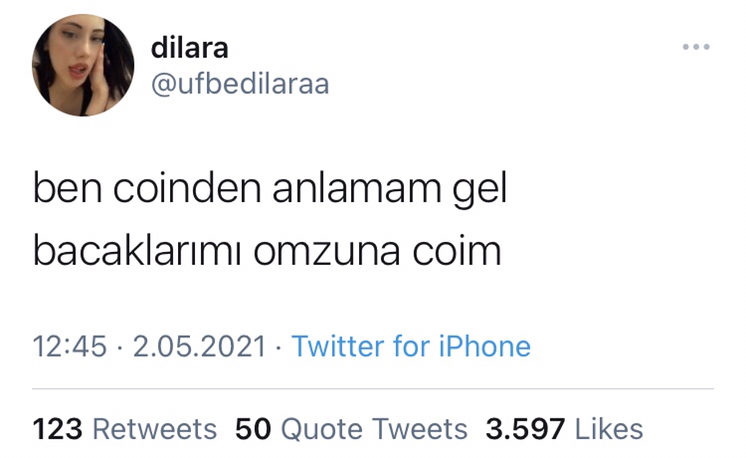
Task: Click the number 3.597 in the stats
Action: click(x=525, y=429)
